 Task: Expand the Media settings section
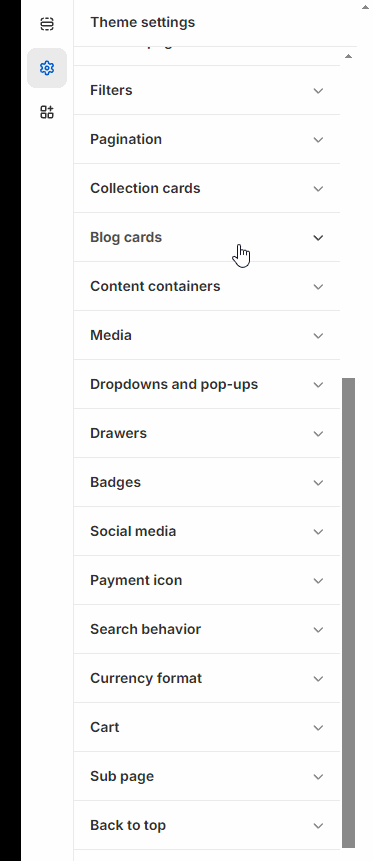(207, 335)
